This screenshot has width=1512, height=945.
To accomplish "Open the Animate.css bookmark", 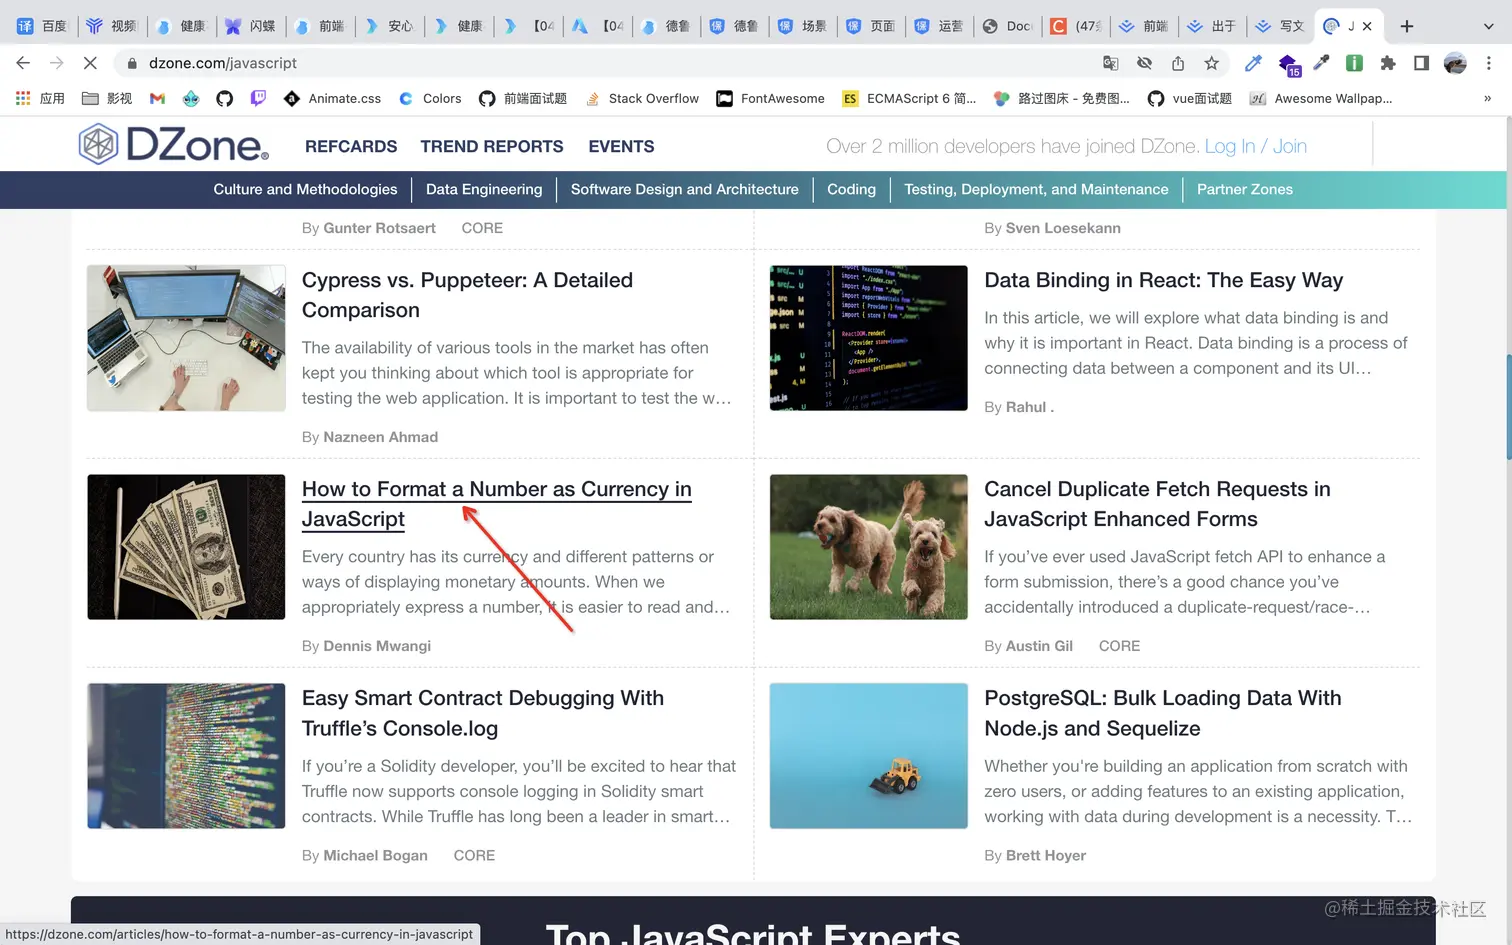I will [332, 98].
